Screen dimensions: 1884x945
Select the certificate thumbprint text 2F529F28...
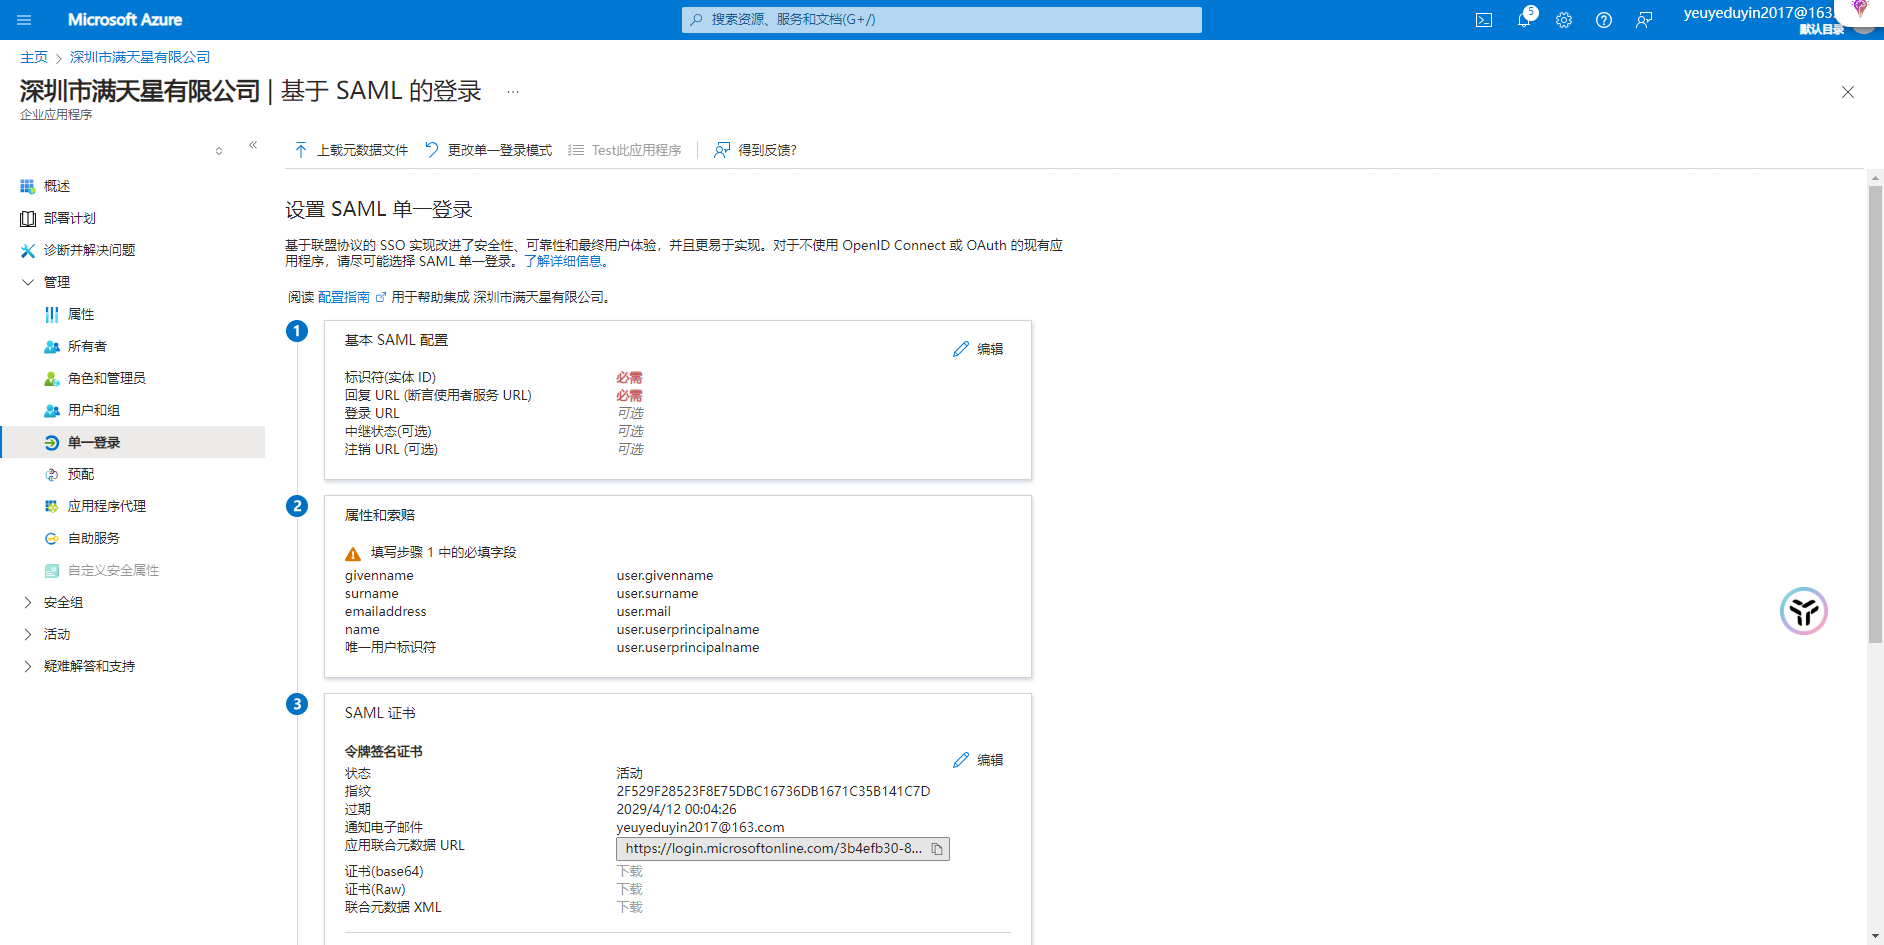click(x=773, y=791)
